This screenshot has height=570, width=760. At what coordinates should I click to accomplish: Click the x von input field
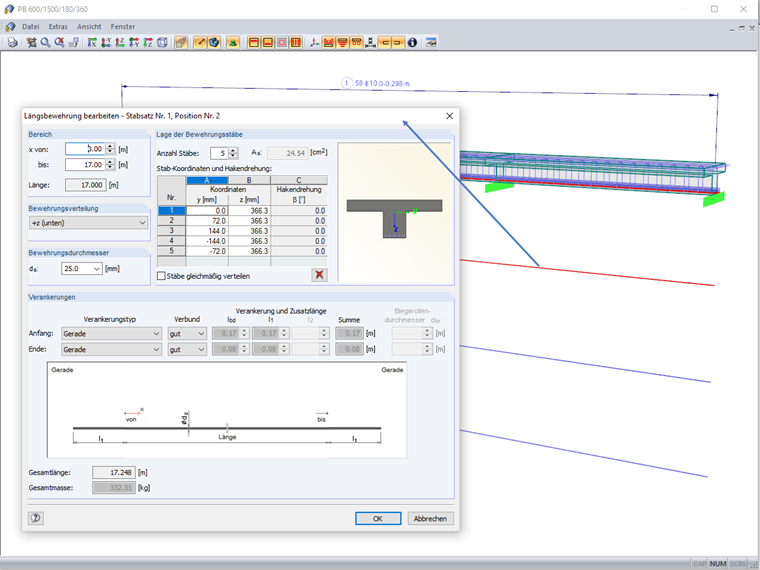pos(86,149)
